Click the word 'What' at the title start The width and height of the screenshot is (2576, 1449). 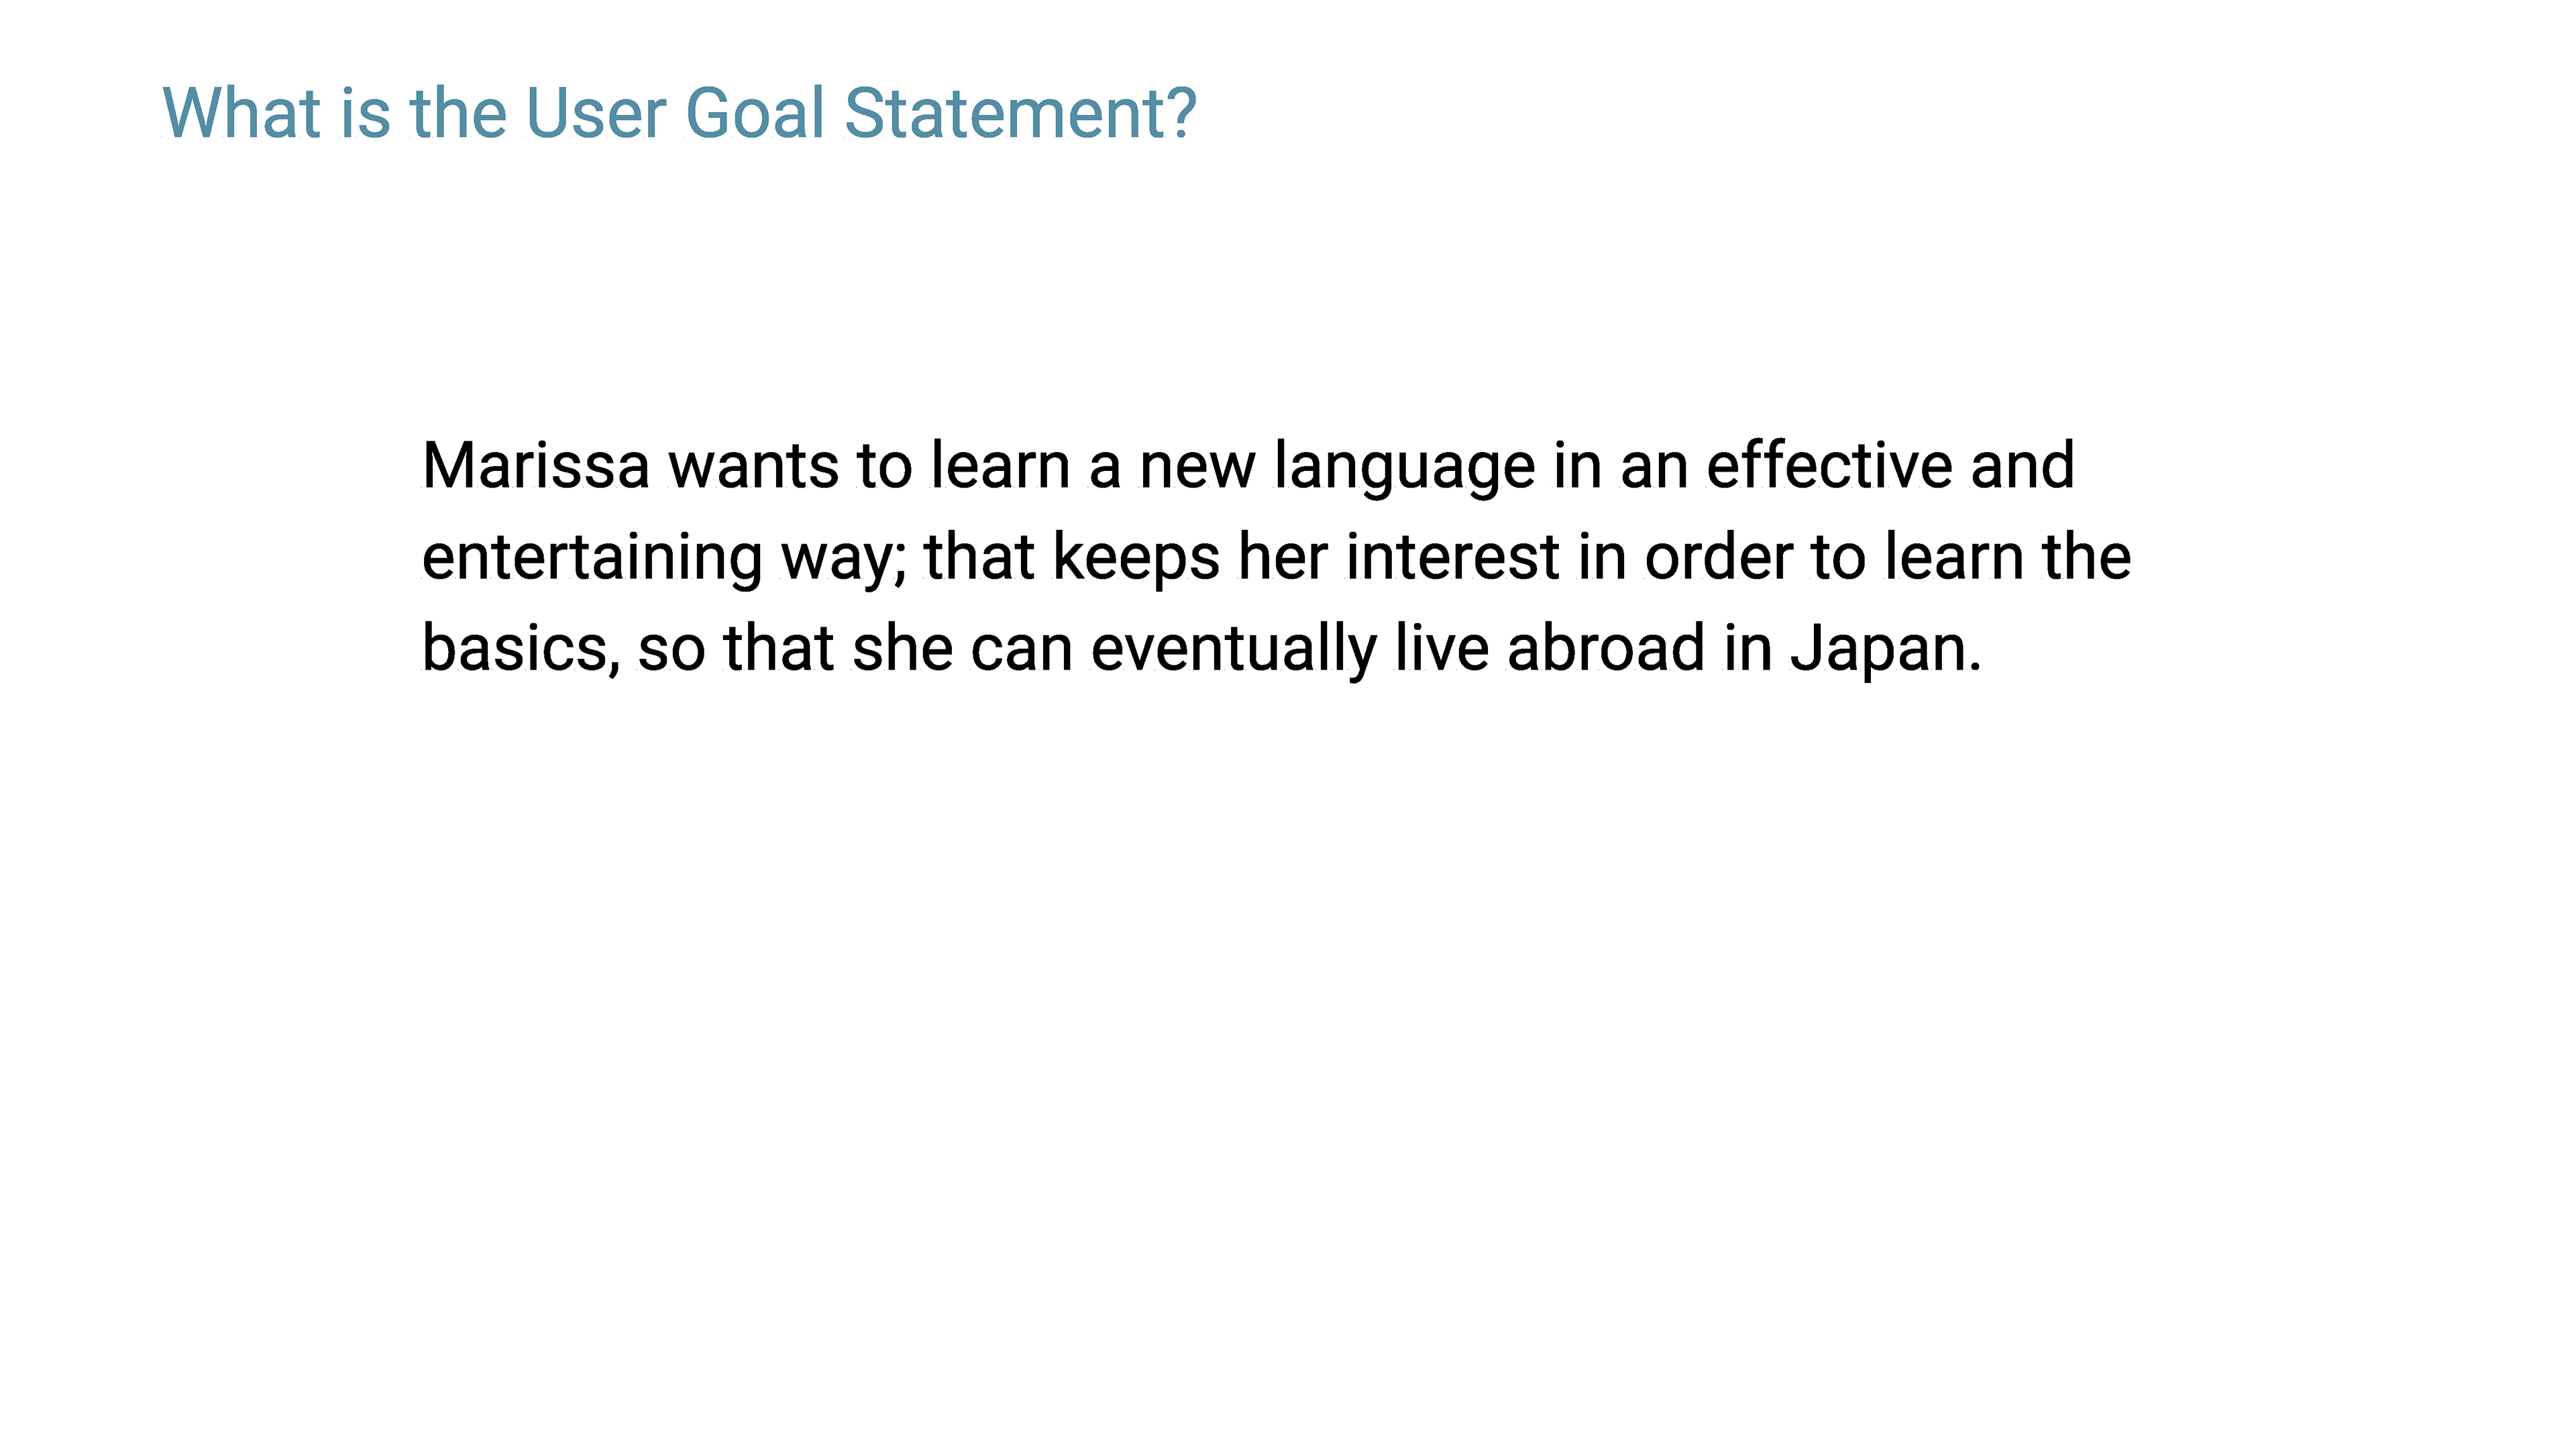point(241,112)
